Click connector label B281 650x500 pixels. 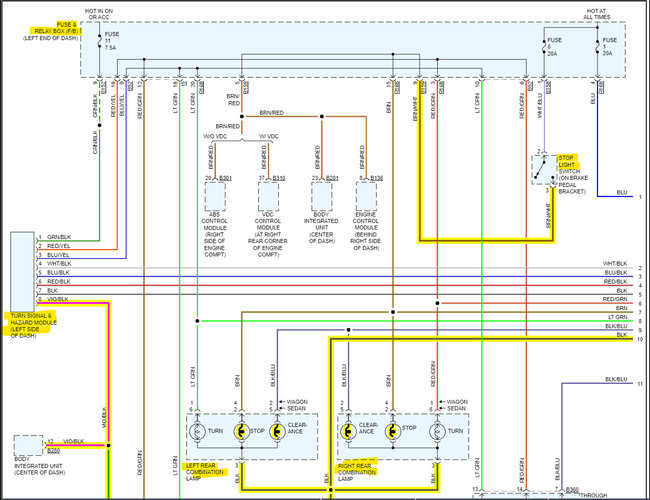click(332, 178)
